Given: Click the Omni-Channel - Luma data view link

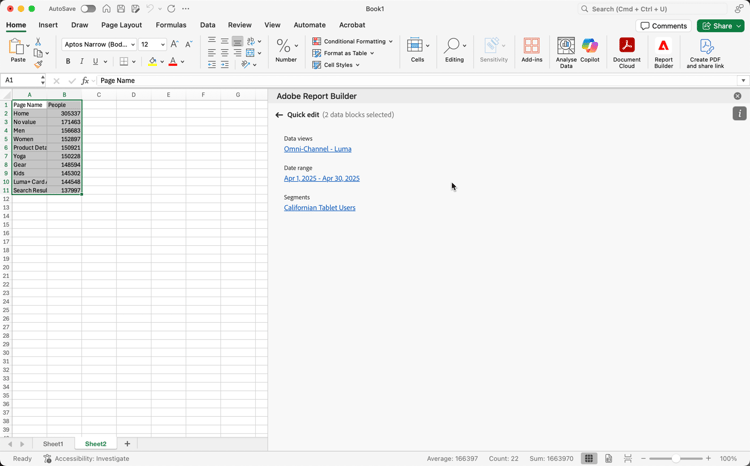Looking at the screenshot, I should [x=318, y=149].
